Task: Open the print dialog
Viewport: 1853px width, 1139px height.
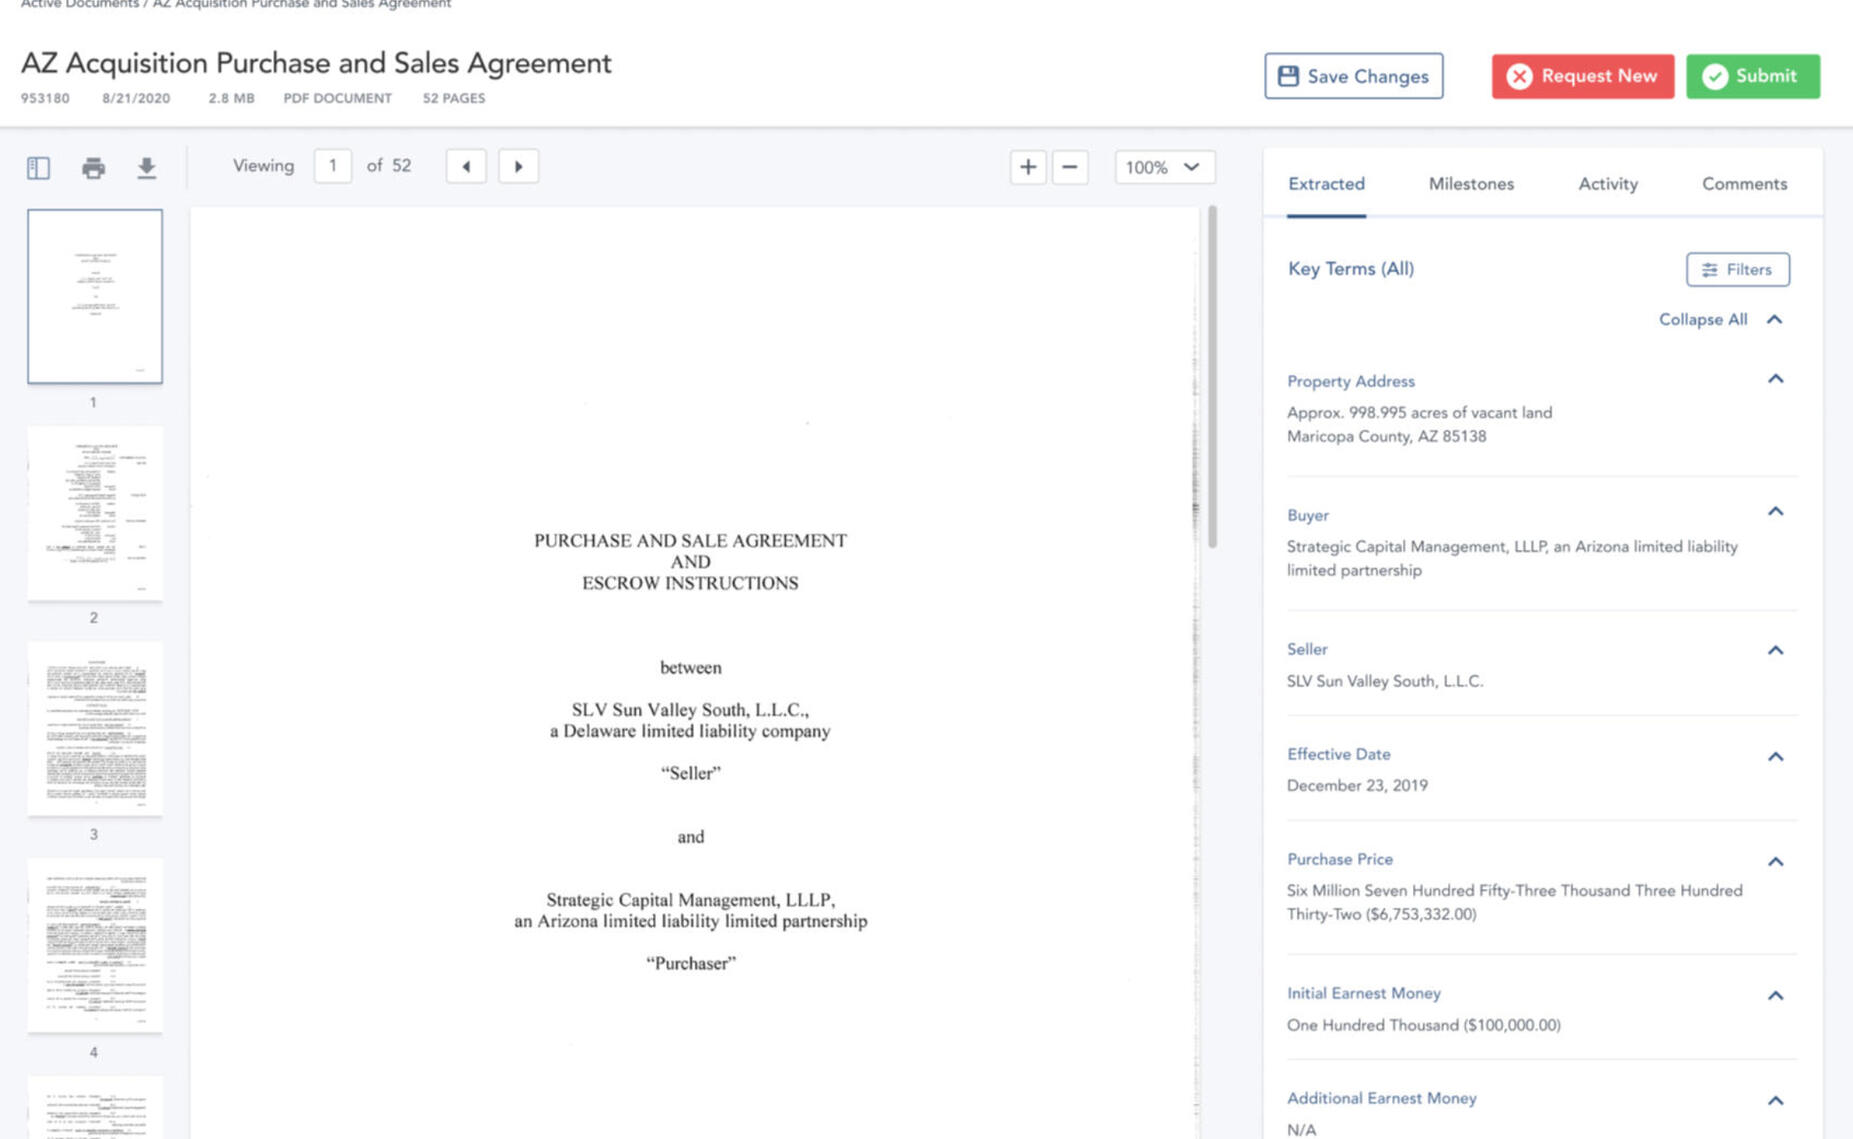Action: point(93,168)
